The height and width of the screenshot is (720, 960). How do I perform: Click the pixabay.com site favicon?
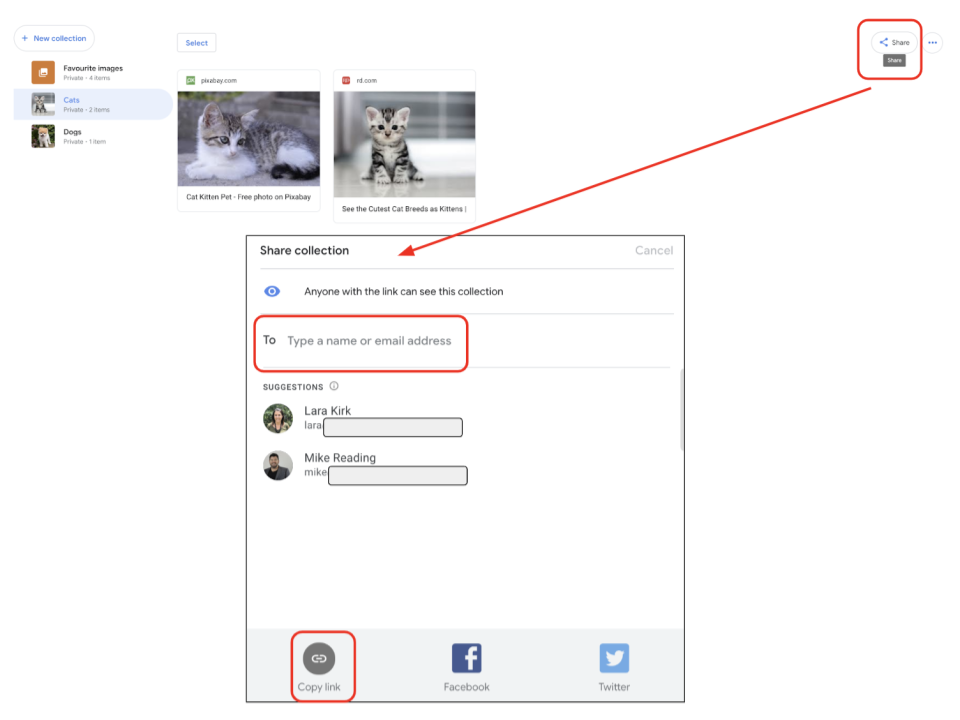click(190, 80)
